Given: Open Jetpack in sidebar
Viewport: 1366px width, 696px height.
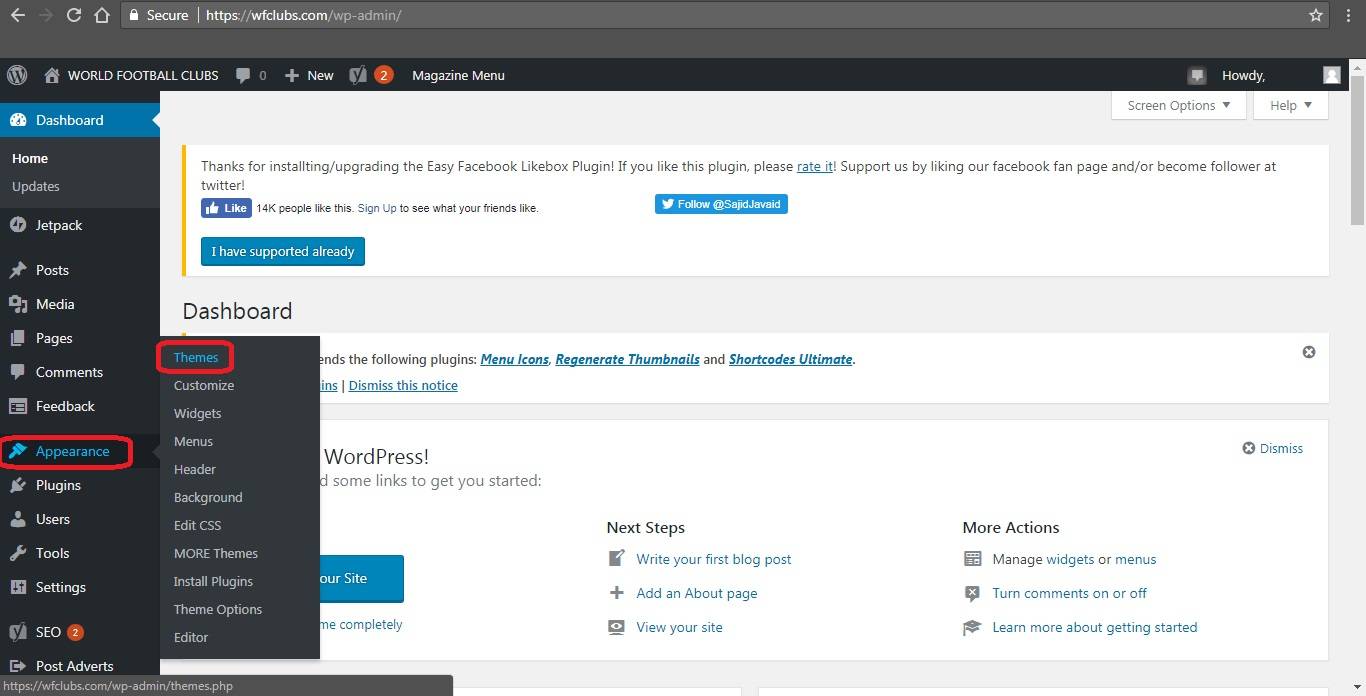Looking at the screenshot, I should coord(80,225).
